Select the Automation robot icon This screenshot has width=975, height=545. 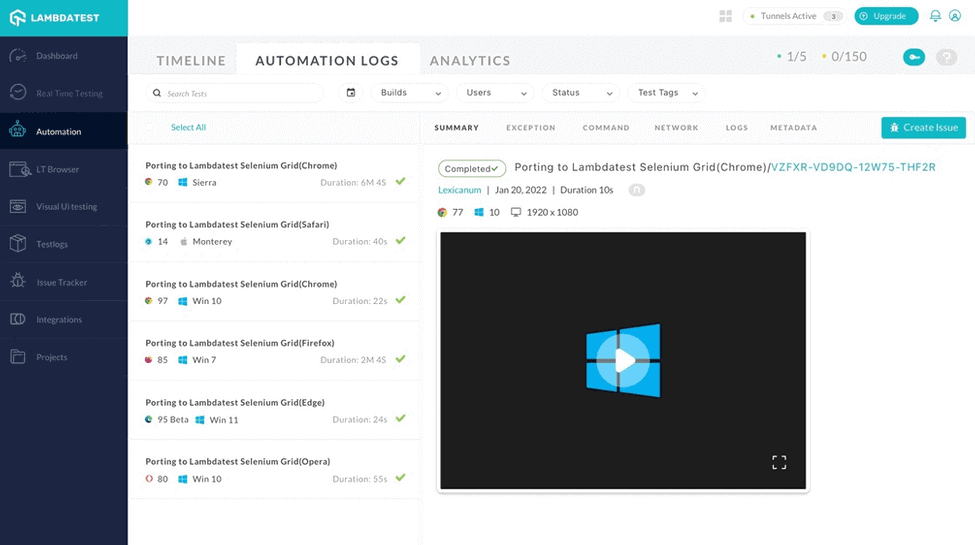pyautogui.click(x=17, y=130)
